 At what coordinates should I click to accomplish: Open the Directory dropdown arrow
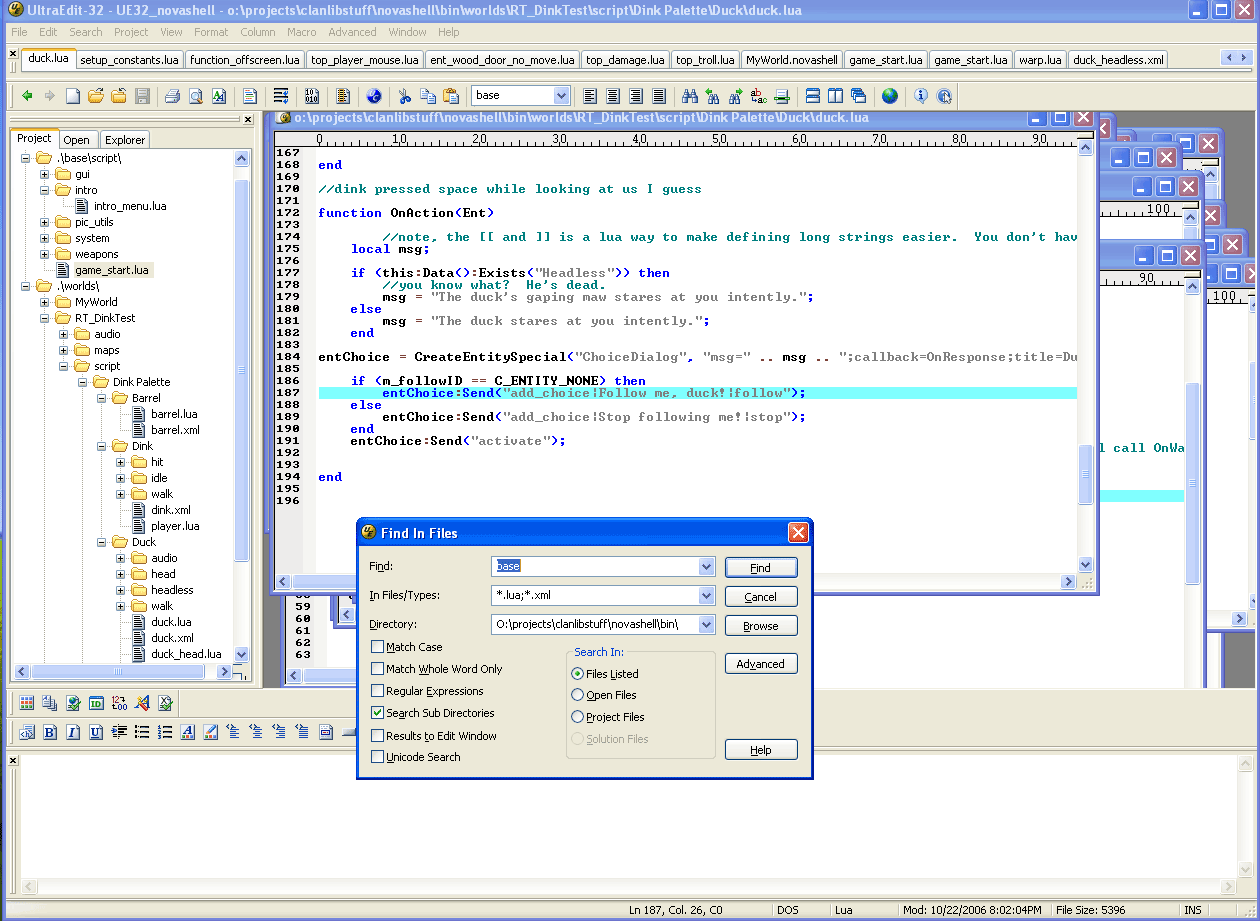[x=707, y=624]
